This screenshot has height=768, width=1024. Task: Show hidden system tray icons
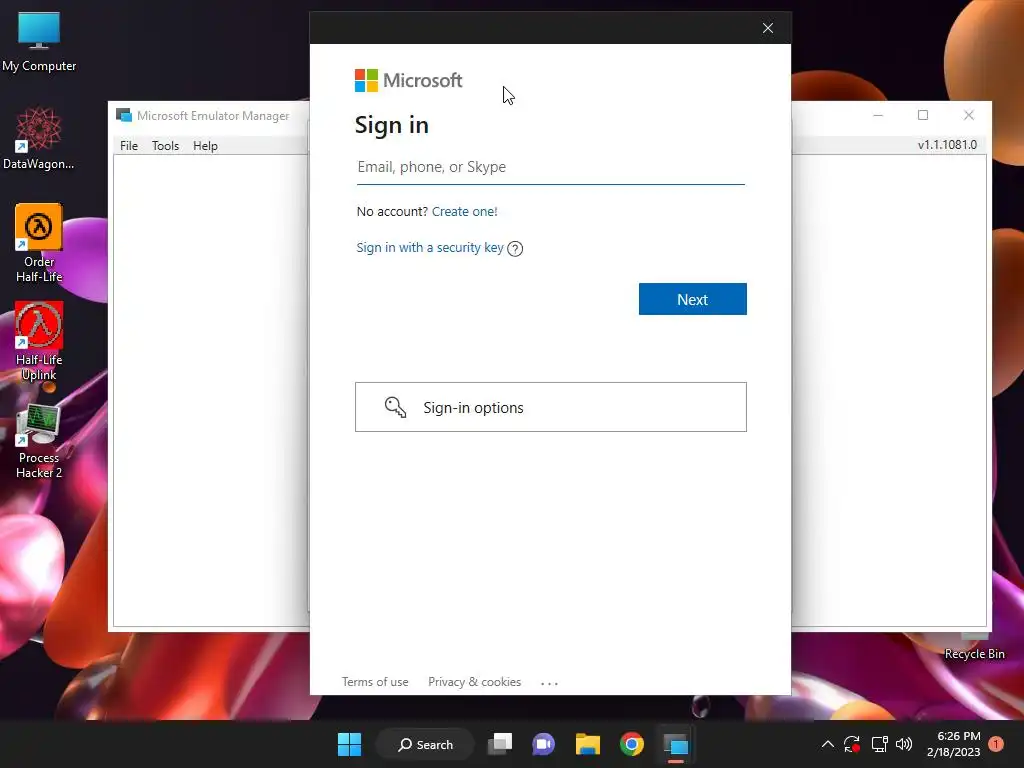(x=827, y=744)
